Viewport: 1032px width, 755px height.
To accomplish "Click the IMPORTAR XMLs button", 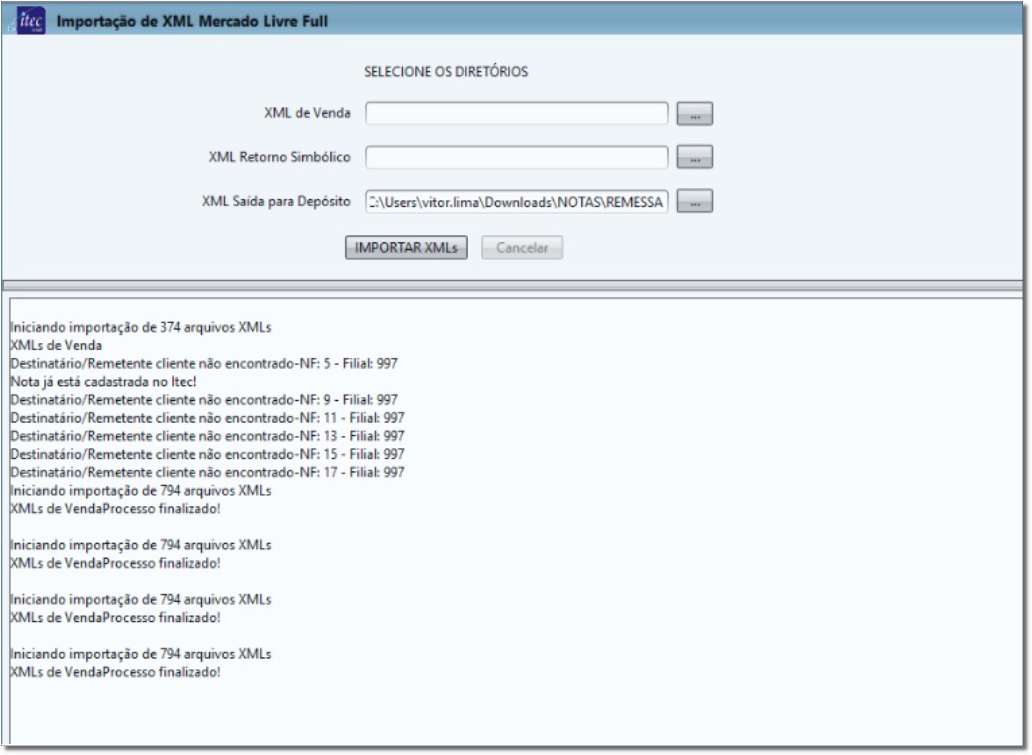I will (x=406, y=247).
